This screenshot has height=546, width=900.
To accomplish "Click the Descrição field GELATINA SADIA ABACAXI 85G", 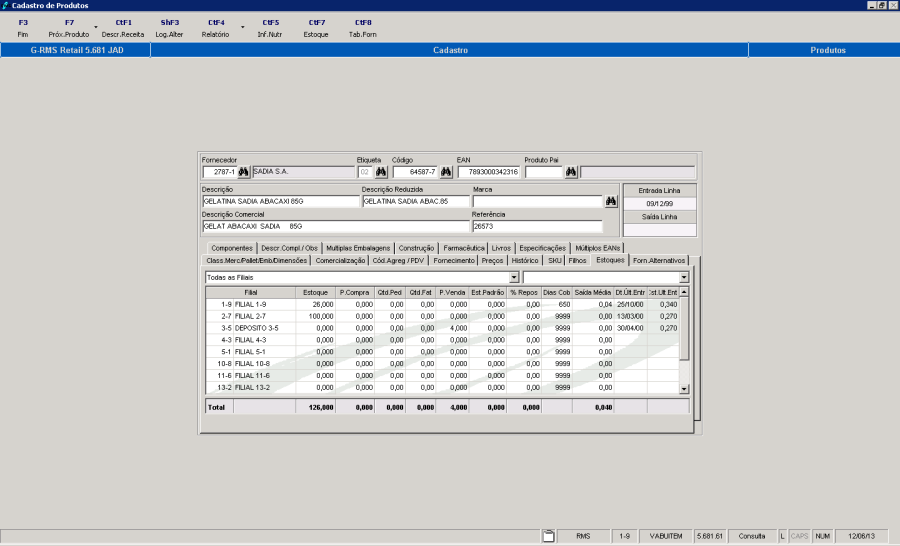I will 281,201.
